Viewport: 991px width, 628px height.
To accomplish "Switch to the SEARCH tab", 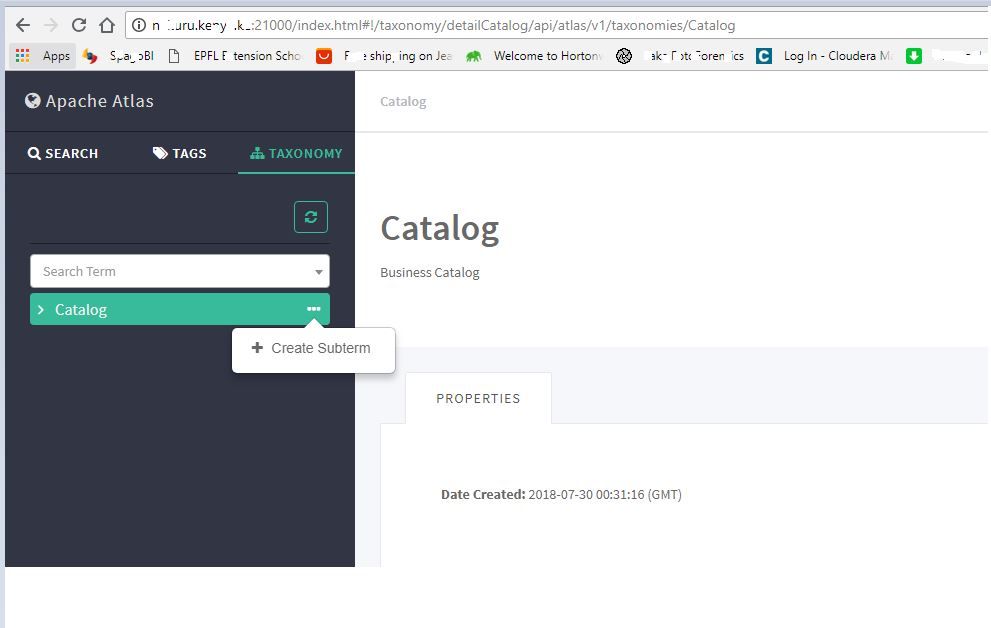I will (63, 153).
